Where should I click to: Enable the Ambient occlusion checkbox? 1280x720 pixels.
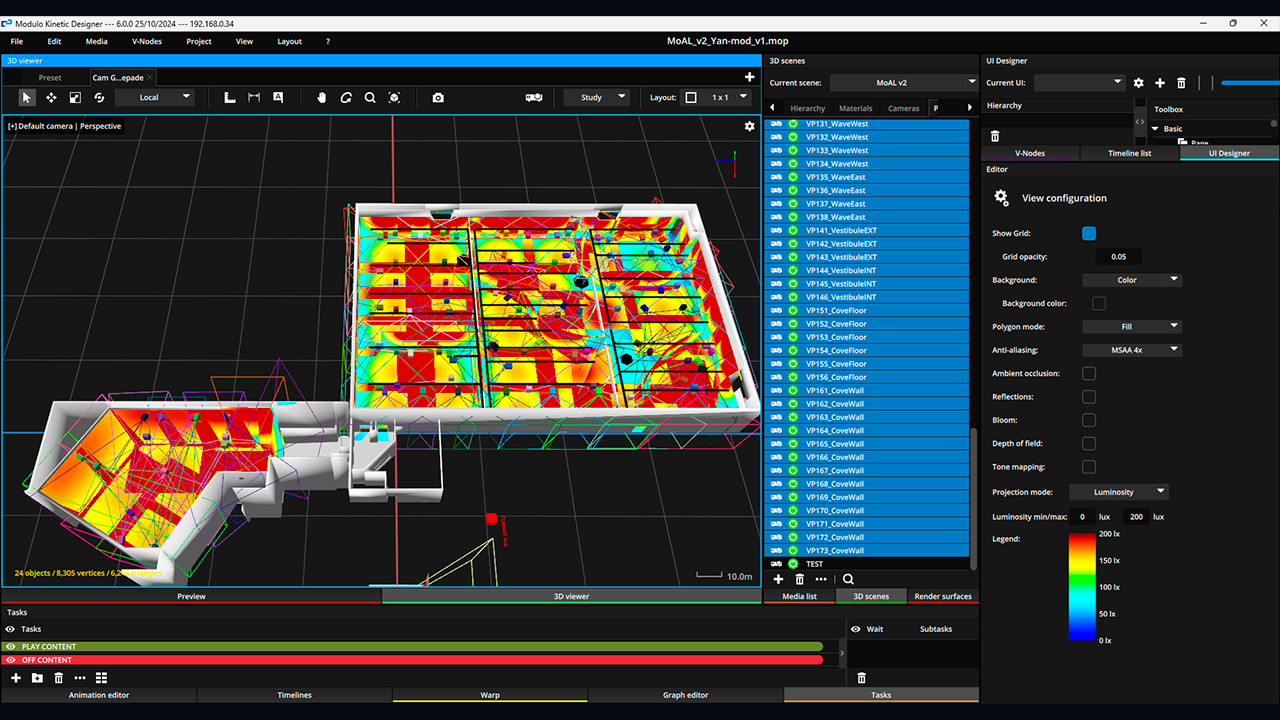click(x=1089, y=373)
